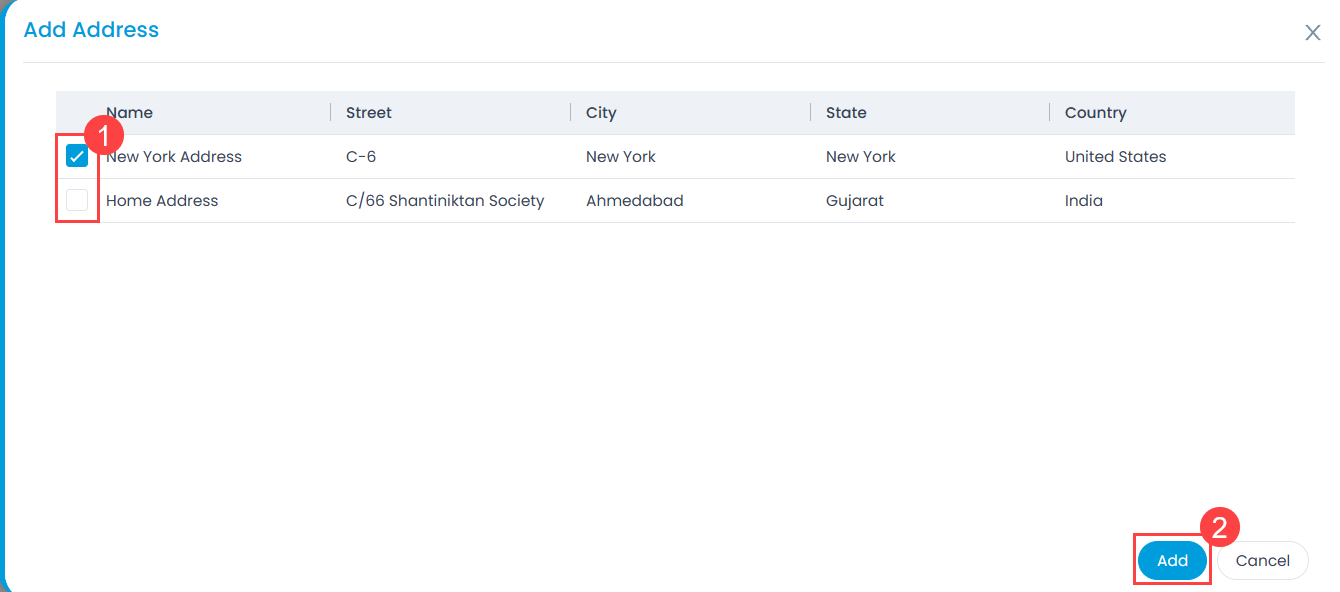Image resolution: width=1340 pixels, height=592 pixels.
Task: Click the Add Address dialog title
Action: click(x=91, y=30)
